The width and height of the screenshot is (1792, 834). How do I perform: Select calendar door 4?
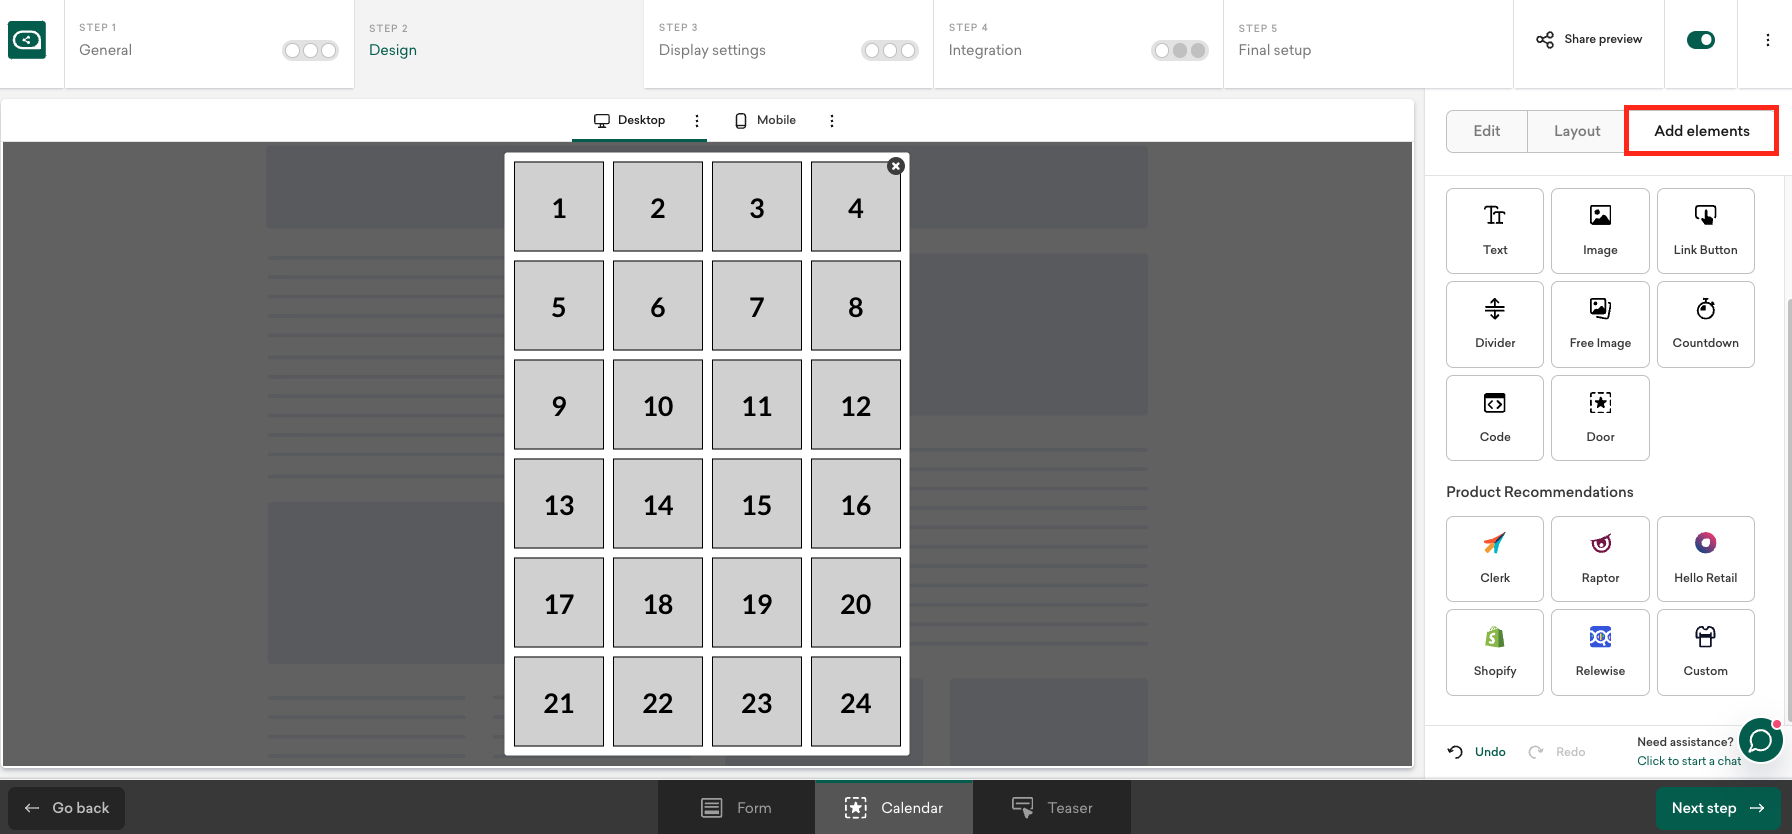pos(856,207)
